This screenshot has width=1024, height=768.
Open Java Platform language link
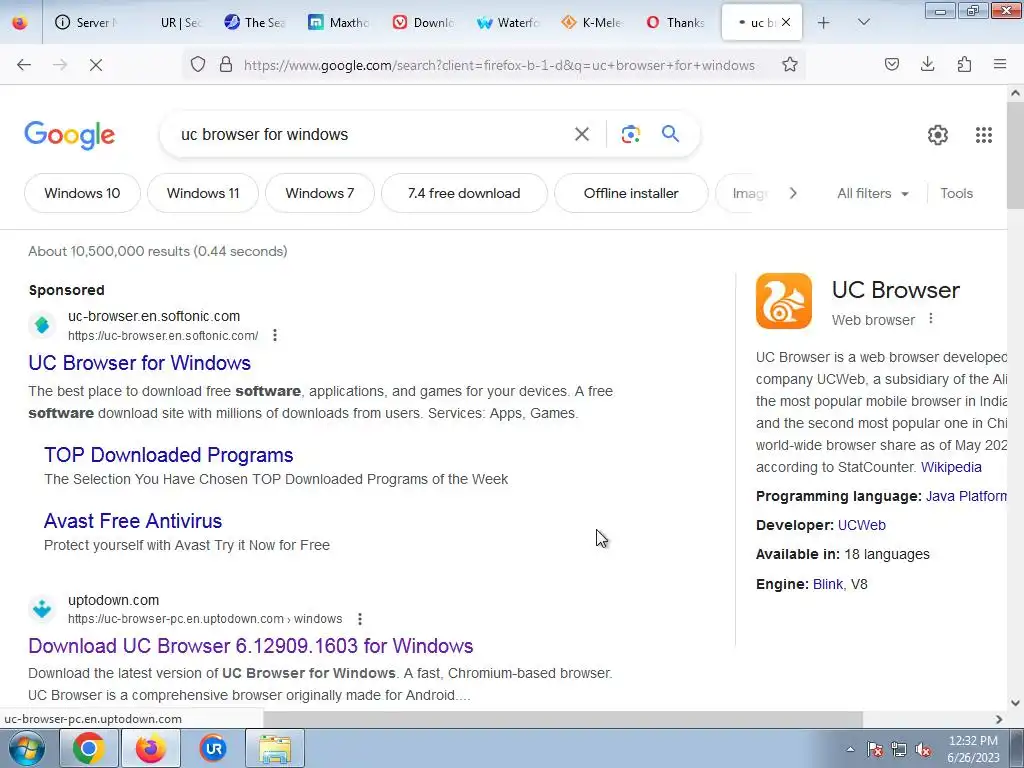pyautogui.click(x=966, y=496)
